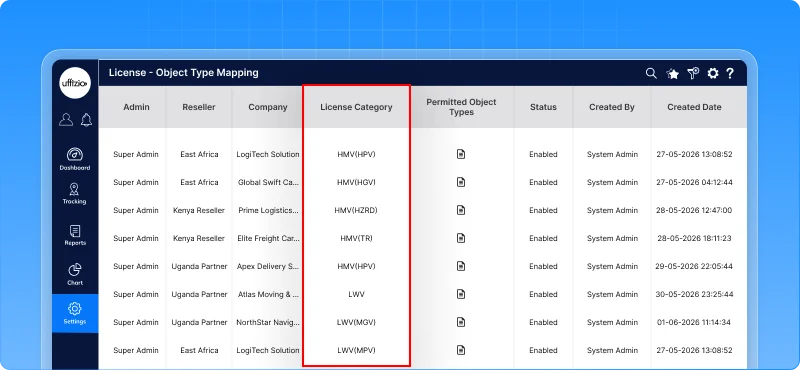Click the date 27-05-2026 04:12:44
This screenshot has width=800, height=370.
point(694,182)
